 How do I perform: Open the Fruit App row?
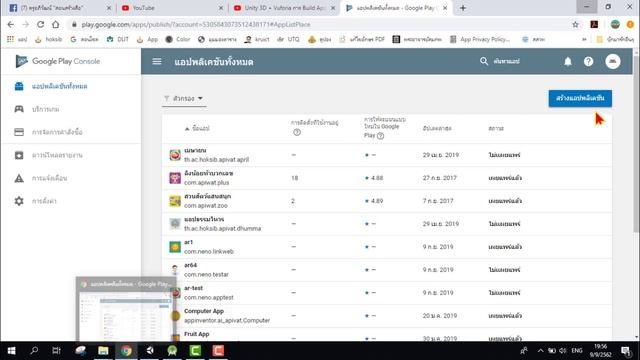pos(387,335)
